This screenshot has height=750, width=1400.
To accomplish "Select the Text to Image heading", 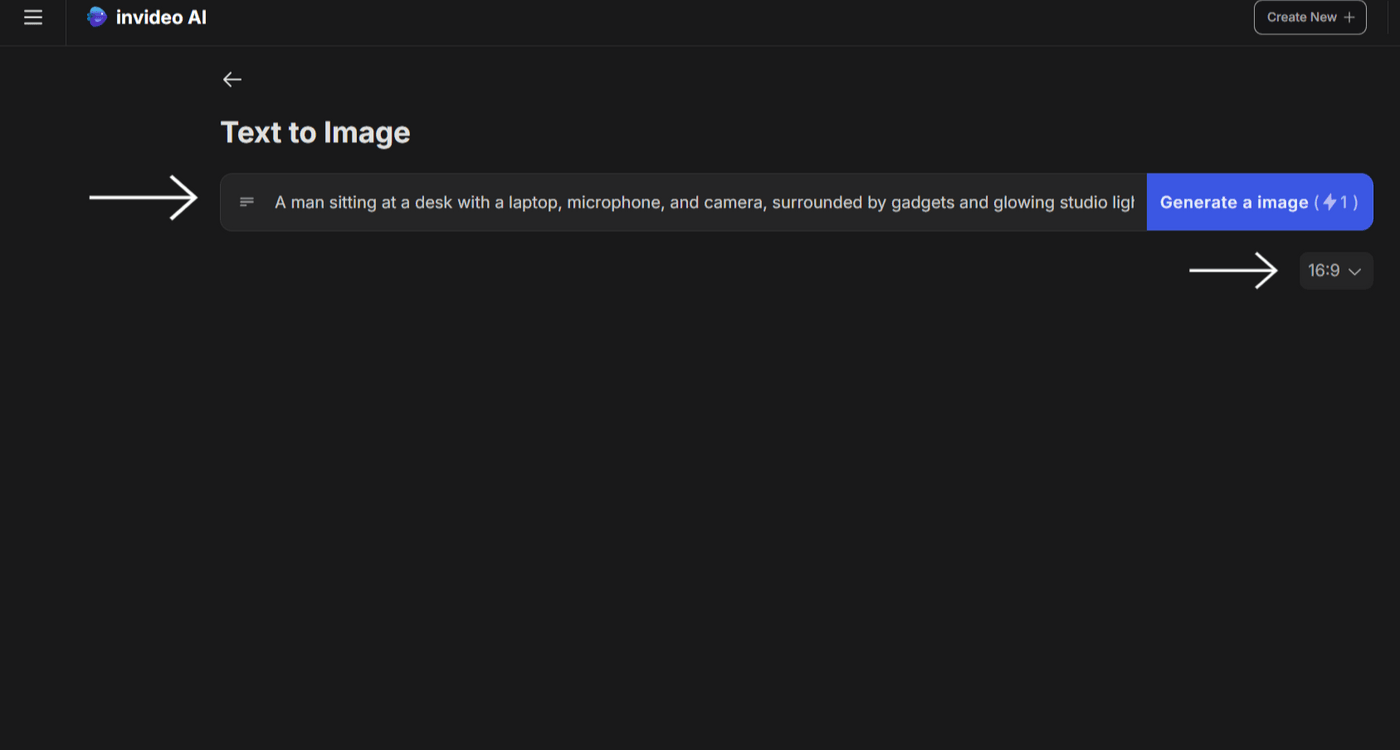I will coord(315,131).
